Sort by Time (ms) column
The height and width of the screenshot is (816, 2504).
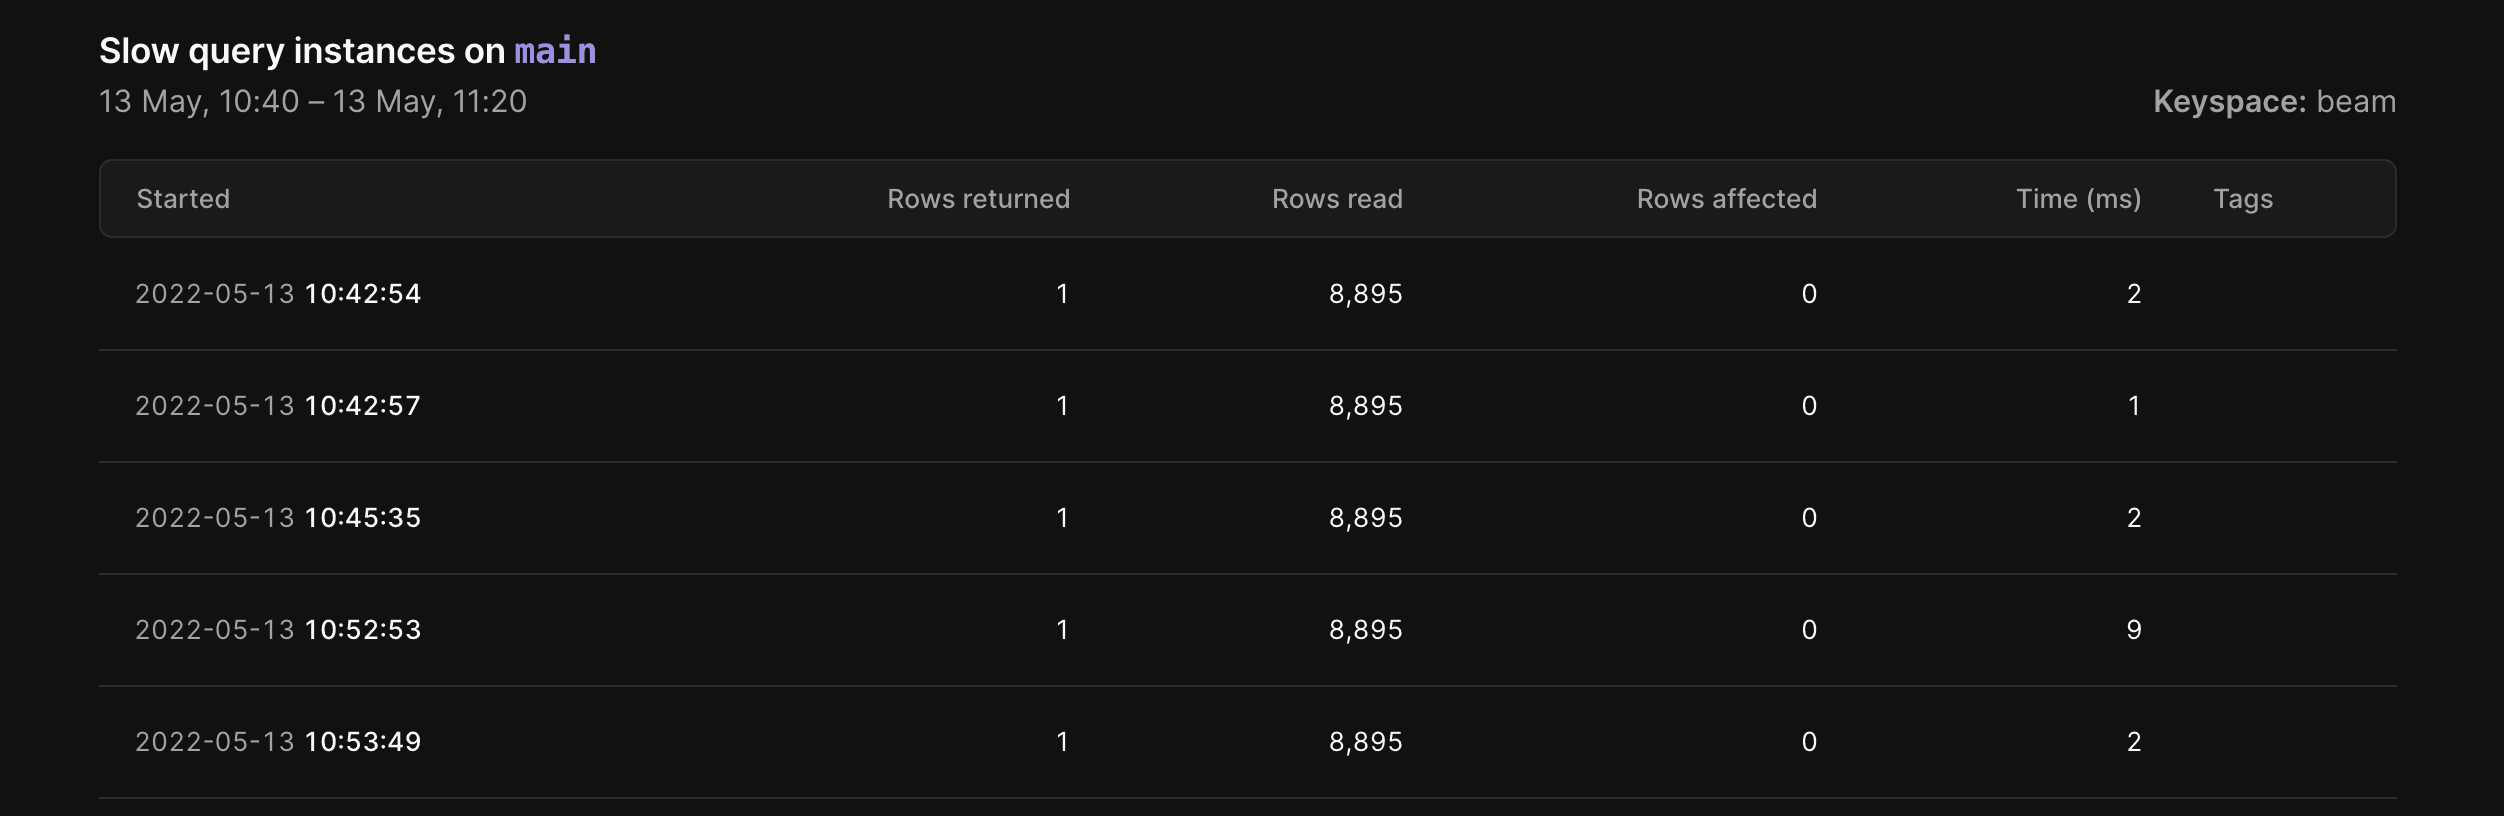click(2078, 199)
